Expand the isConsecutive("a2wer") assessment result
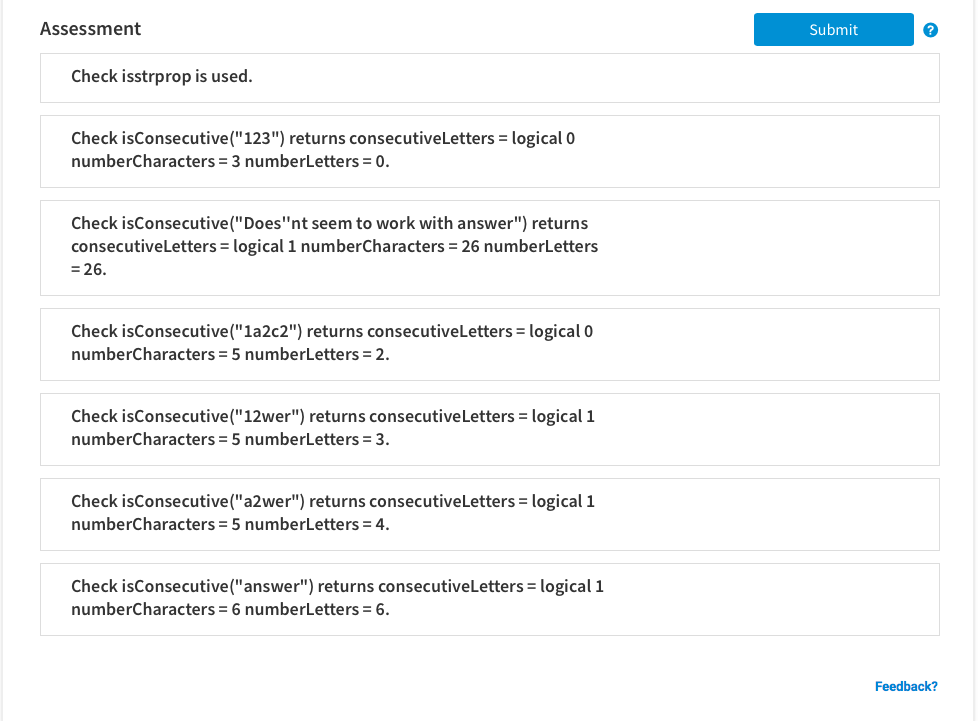The height and width of the screenshot is (721, 978). point(489,513)
